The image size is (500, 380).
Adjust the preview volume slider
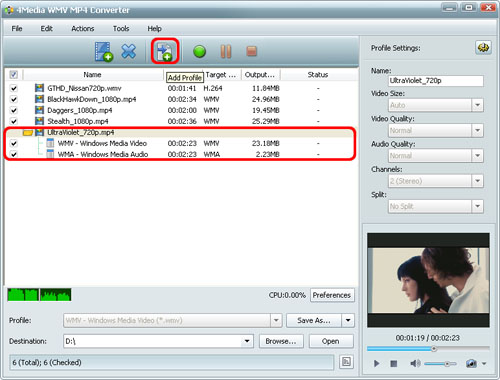tap(441, 364)
